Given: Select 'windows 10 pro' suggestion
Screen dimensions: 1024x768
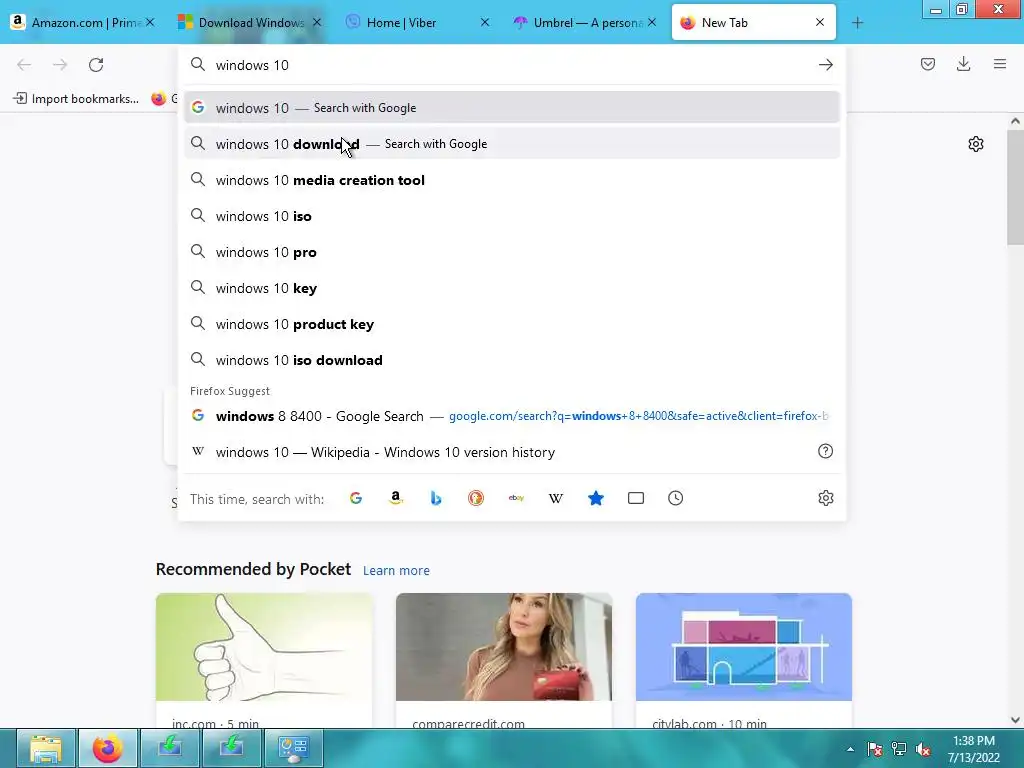Looking at the screenshot, I should [x=512, y=251].
